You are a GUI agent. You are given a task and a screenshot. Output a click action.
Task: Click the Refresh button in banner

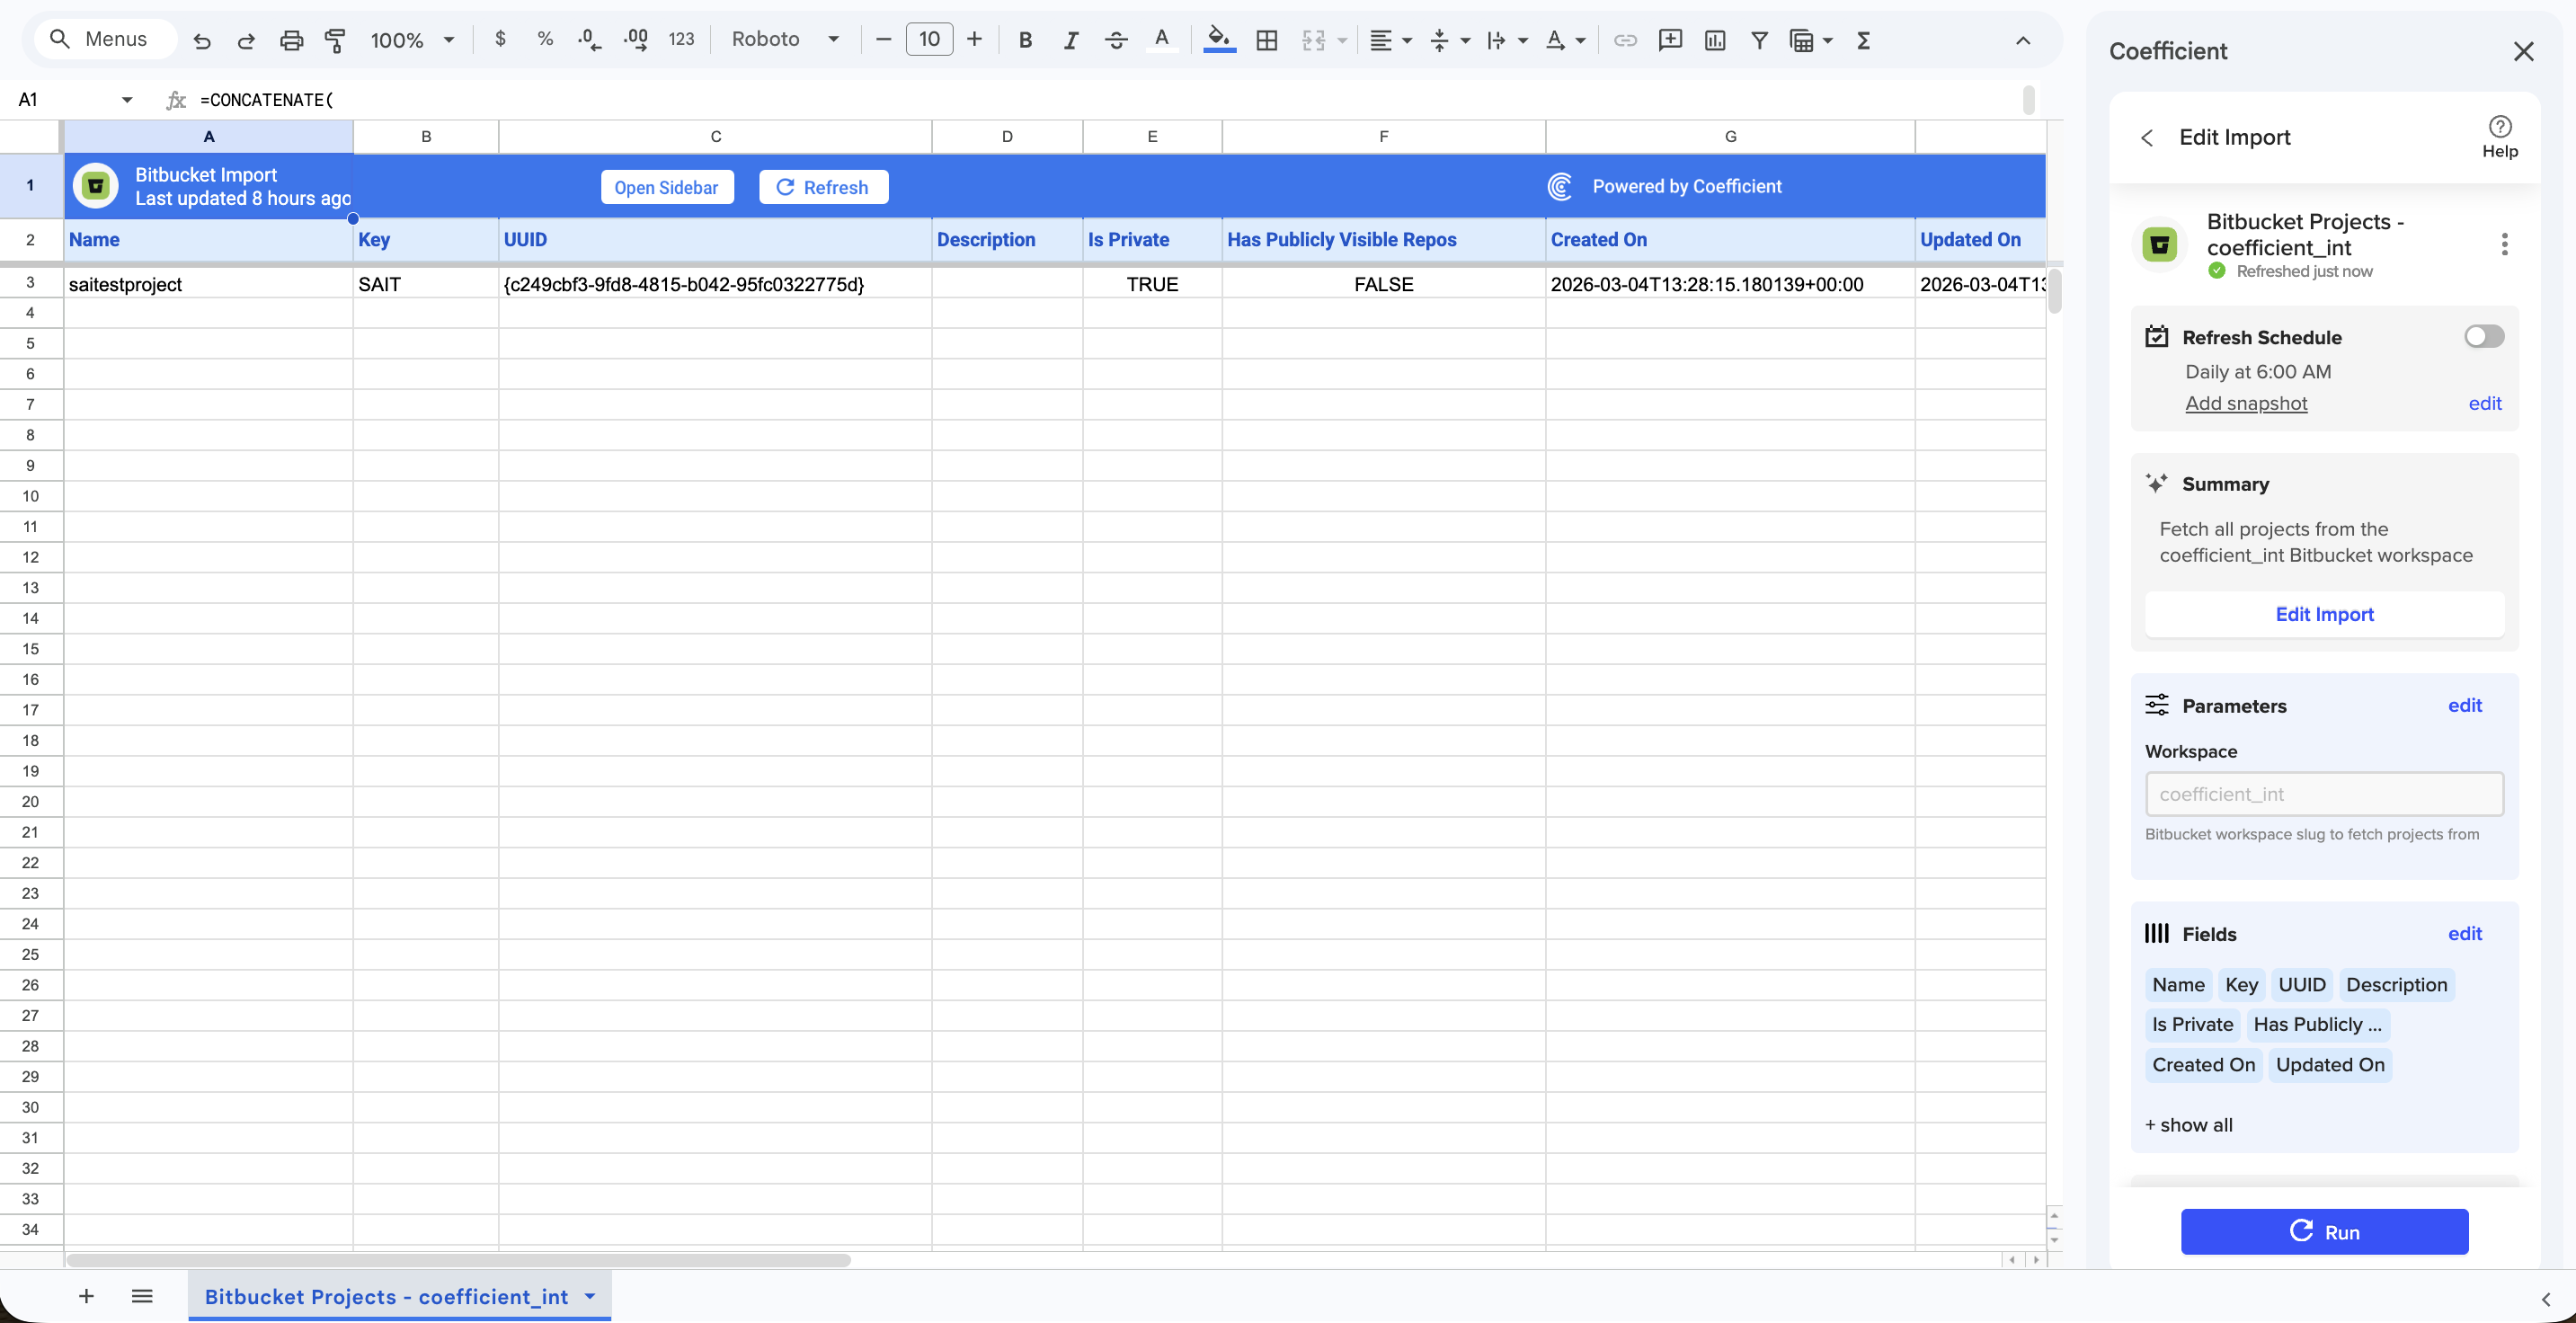click(823, 187)
